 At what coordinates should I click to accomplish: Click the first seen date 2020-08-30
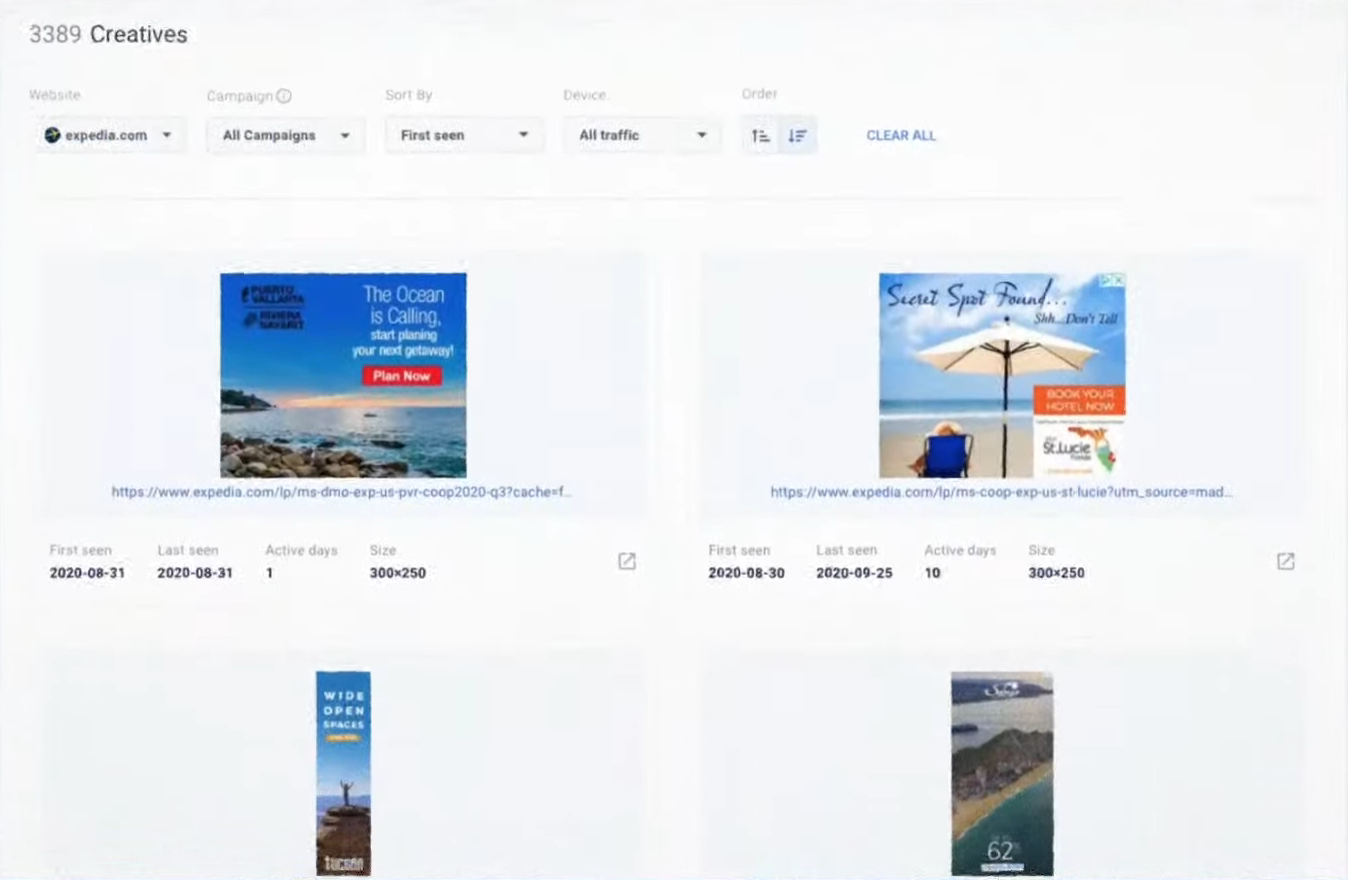(x=746, y=573)
